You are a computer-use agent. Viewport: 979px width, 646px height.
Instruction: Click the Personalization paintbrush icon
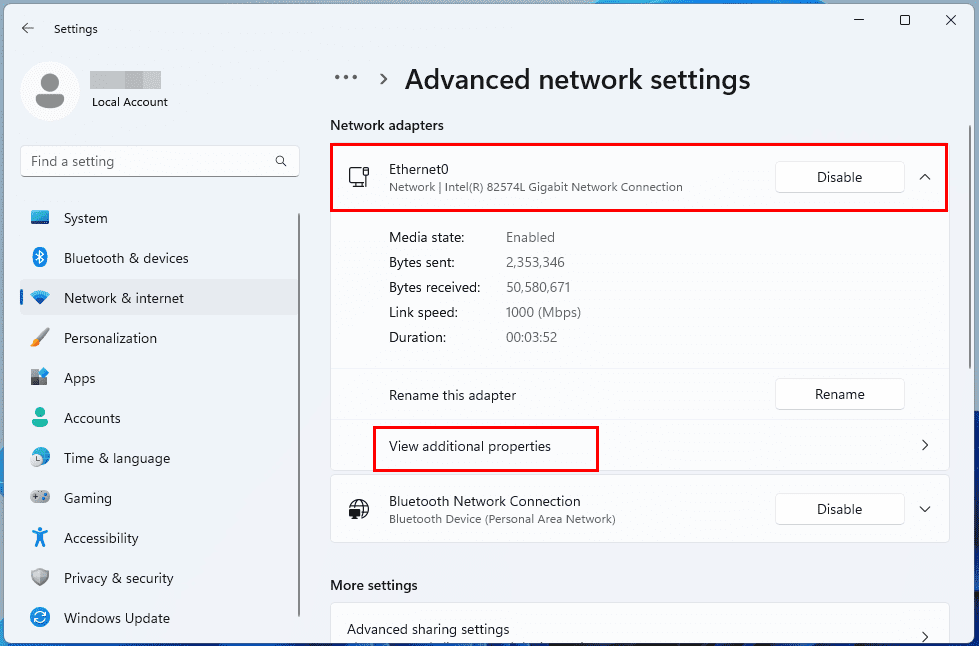40,338
